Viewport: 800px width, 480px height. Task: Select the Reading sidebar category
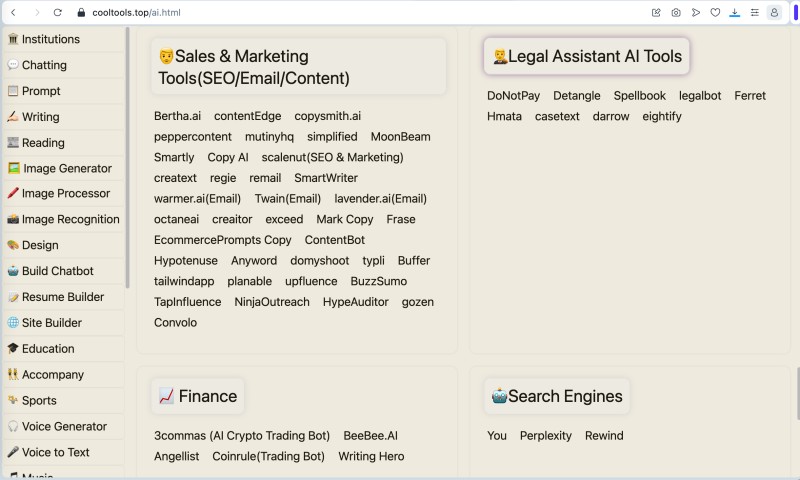click(64, 143)
